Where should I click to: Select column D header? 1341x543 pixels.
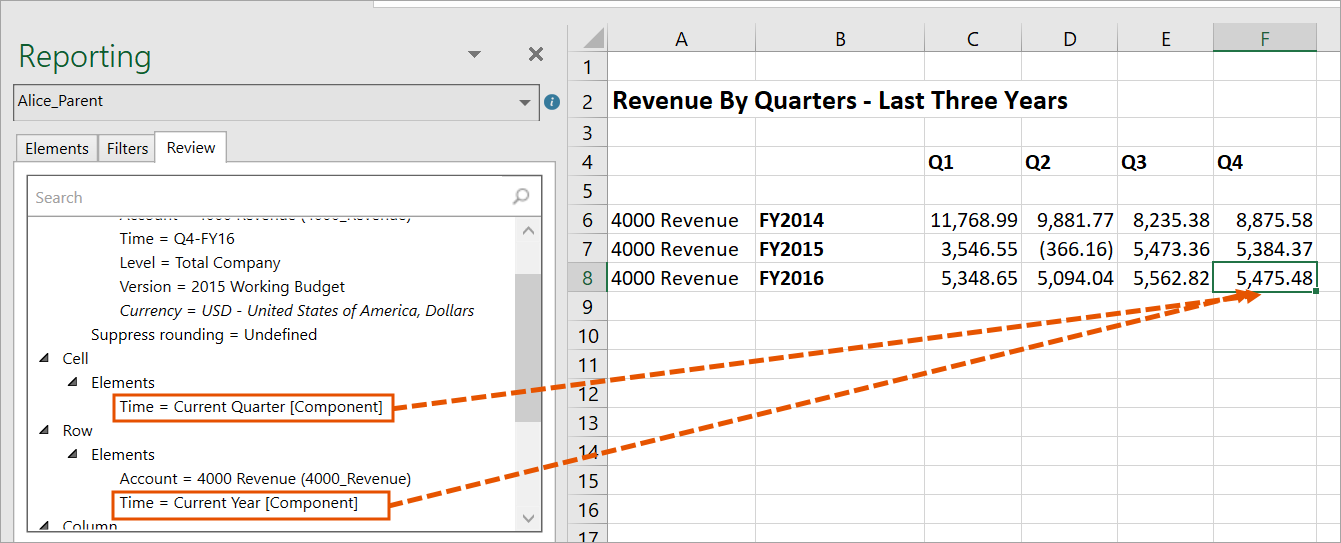click(x=1069, y=39)
